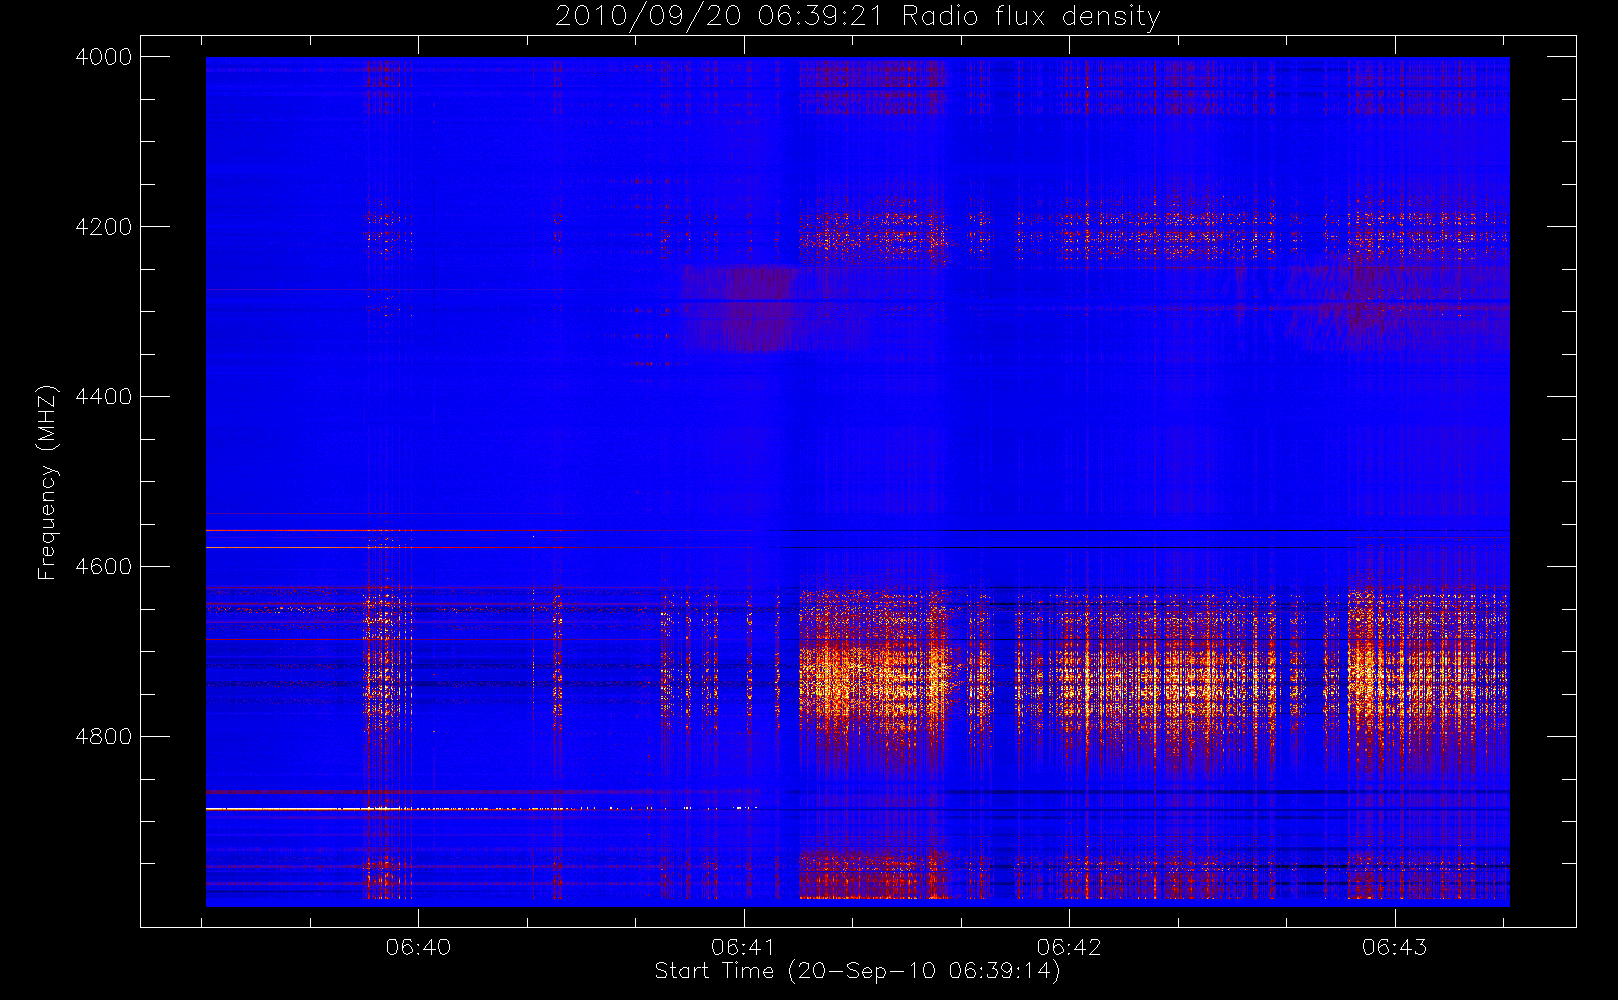
Task: Select the 4200 frequency axis label
Action: pyautogui.click(x=104, y=227)
